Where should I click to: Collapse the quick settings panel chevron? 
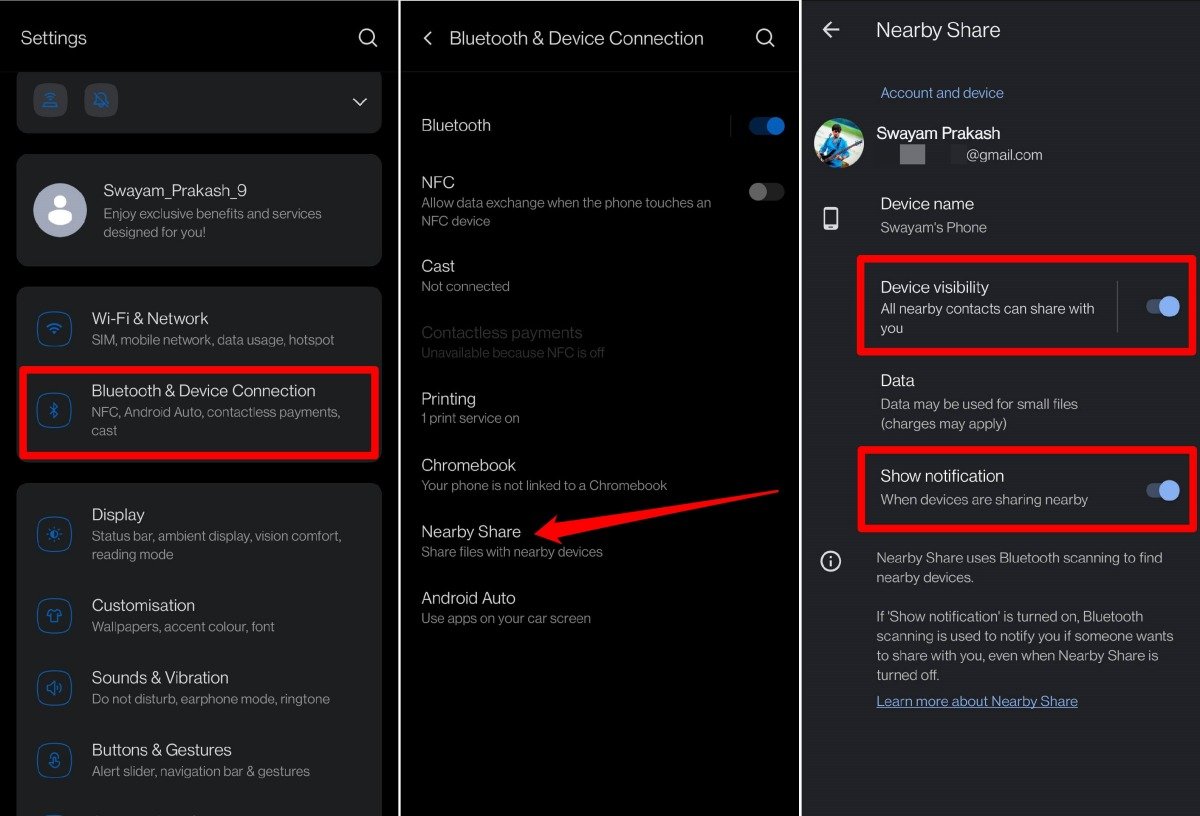pyautogui.click(x=359, y=101)
